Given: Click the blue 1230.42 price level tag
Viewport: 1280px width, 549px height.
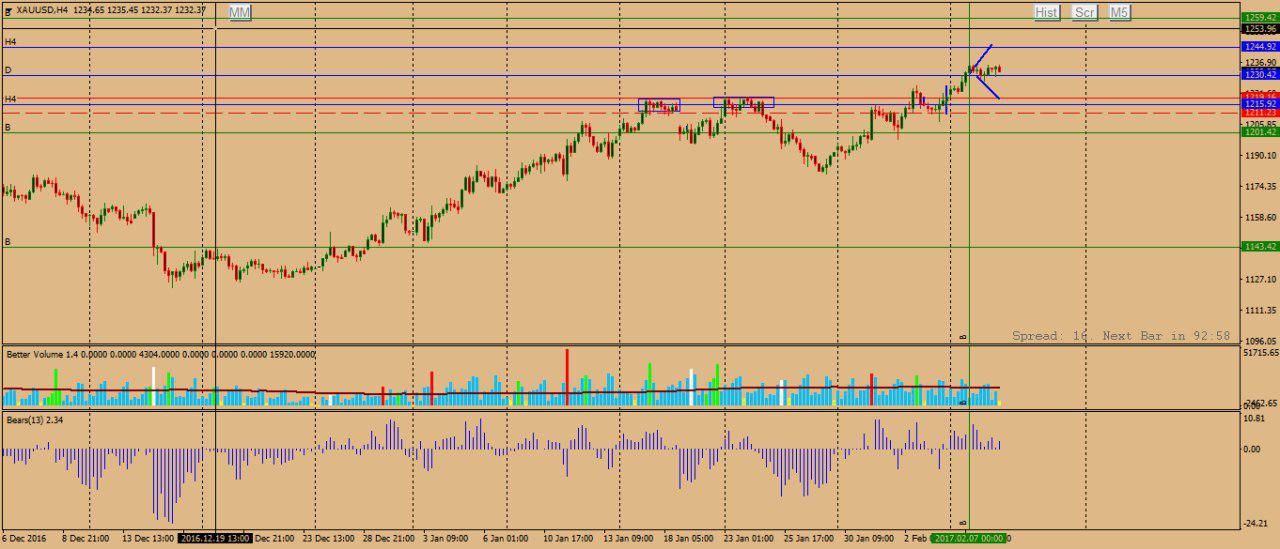Looking at the screenshot, I should coord(1259,75).
